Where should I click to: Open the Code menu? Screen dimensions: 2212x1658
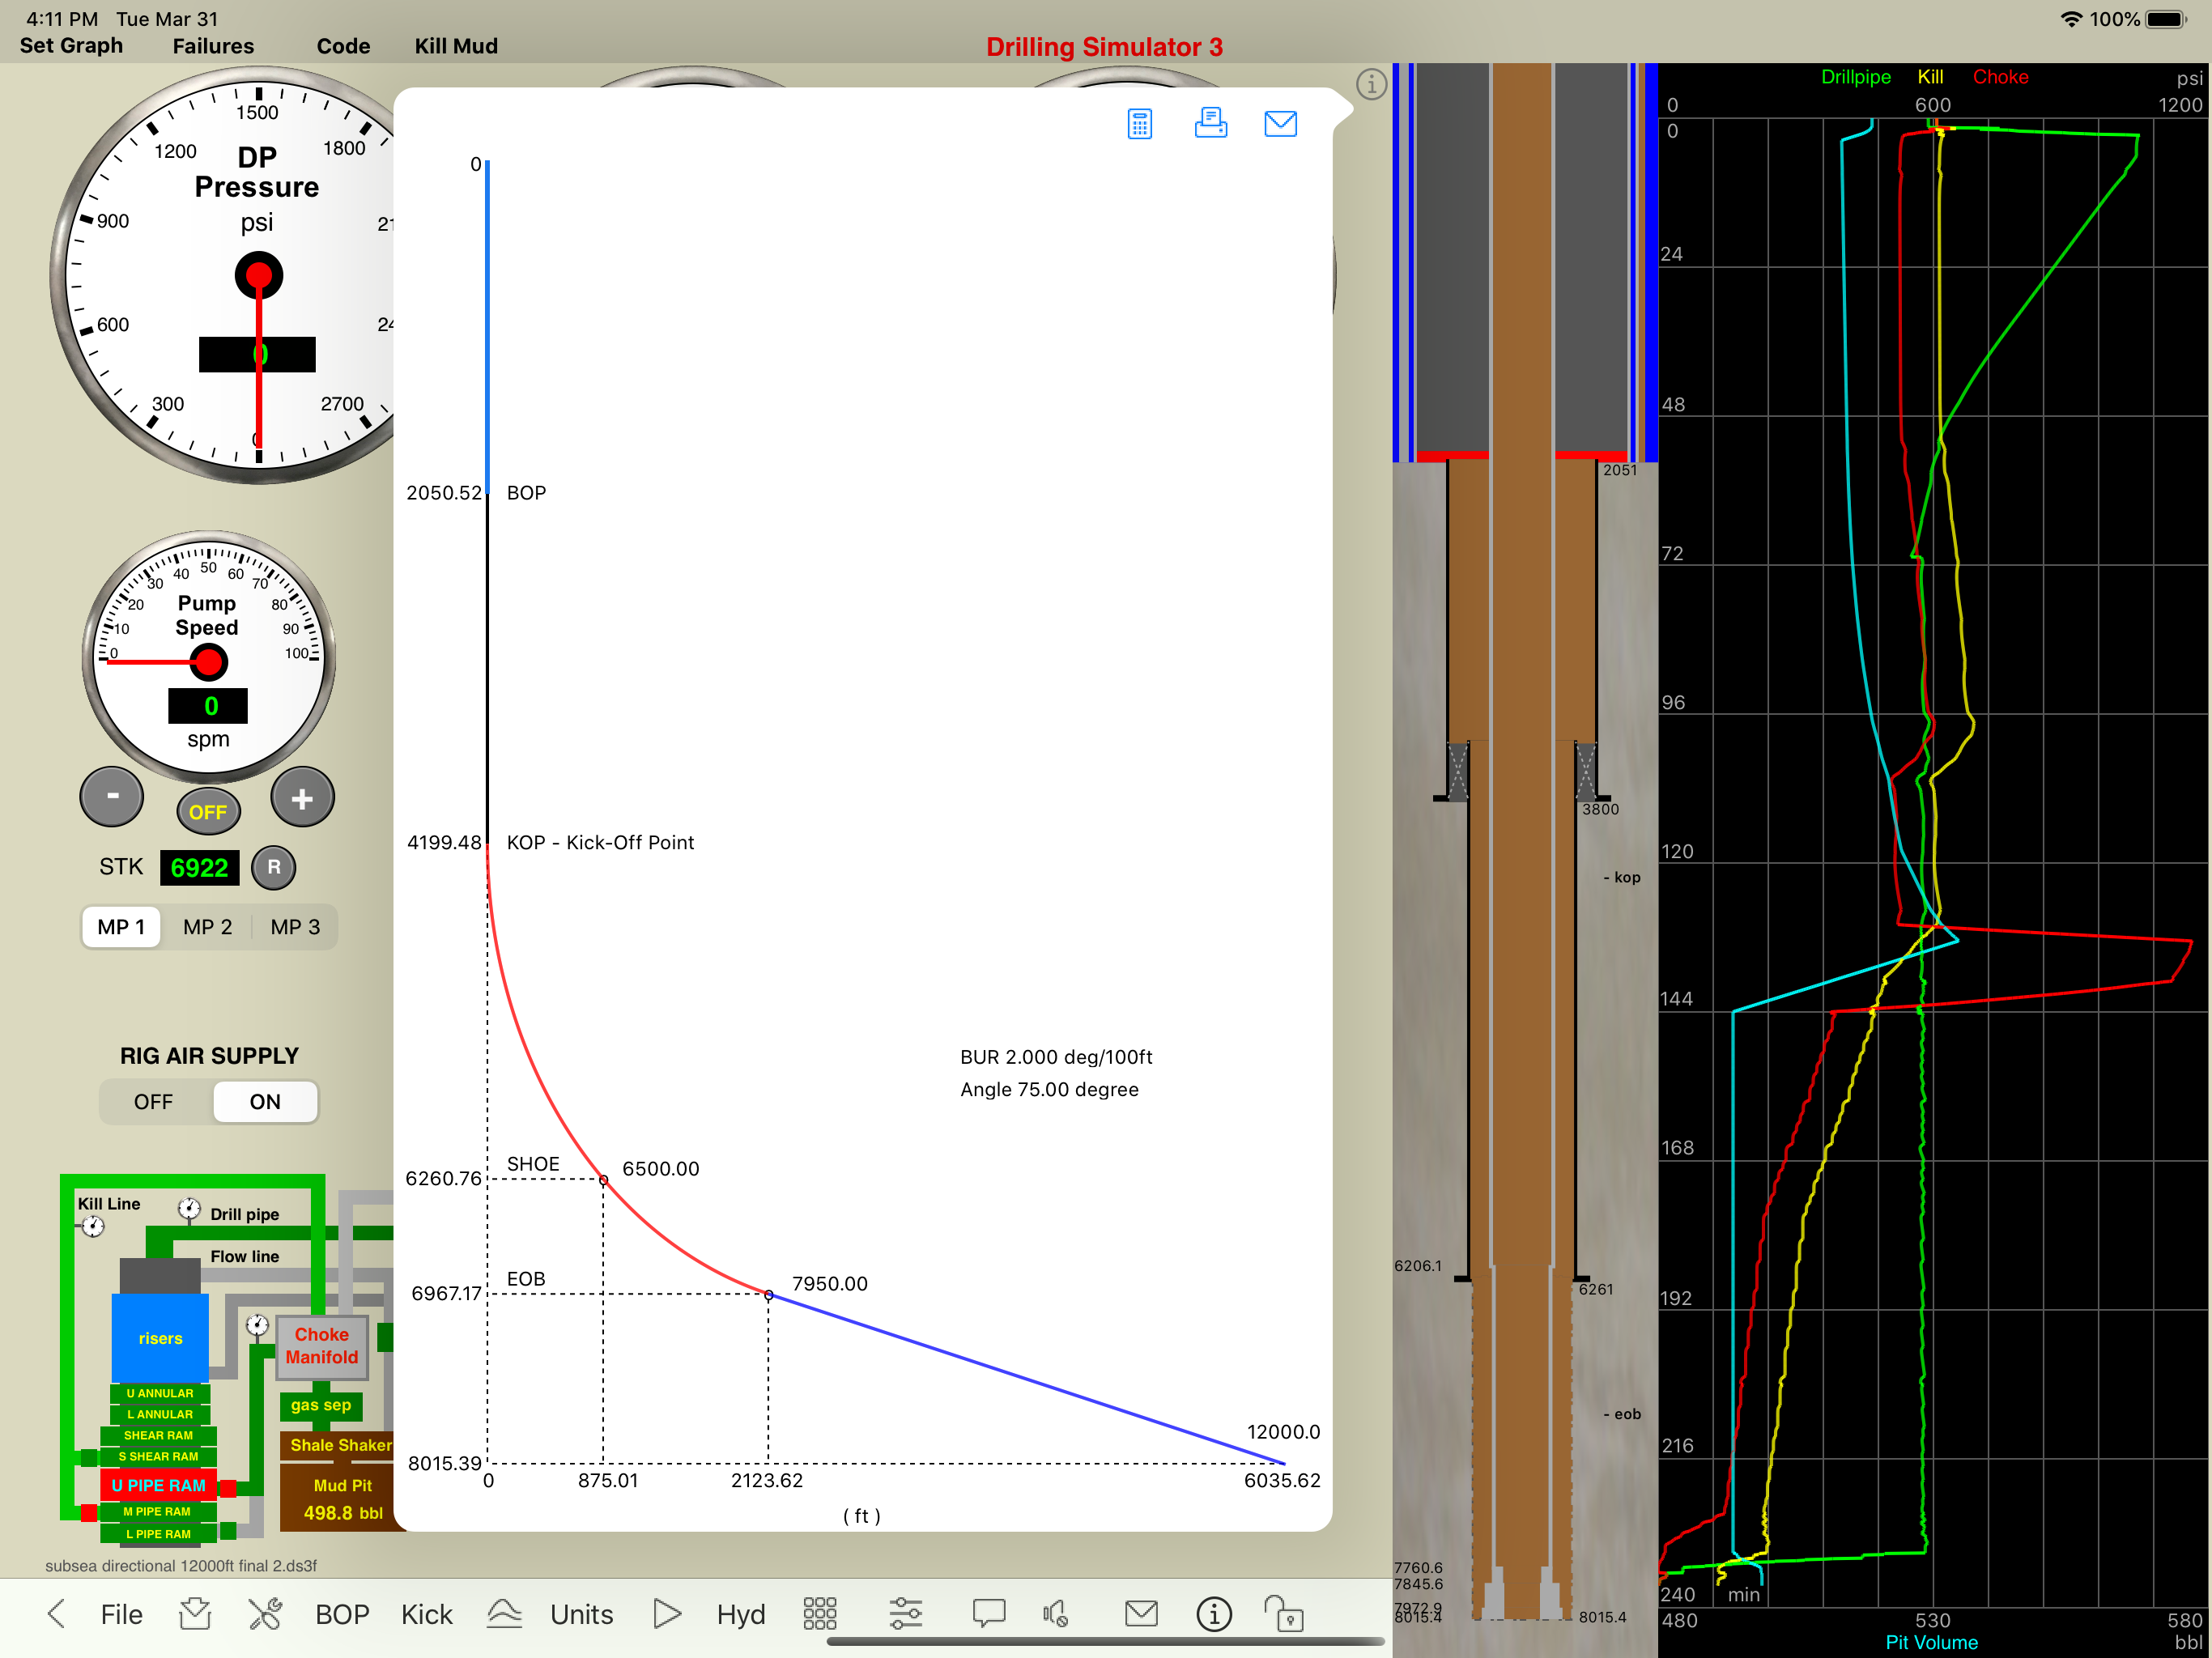[343, 46]
